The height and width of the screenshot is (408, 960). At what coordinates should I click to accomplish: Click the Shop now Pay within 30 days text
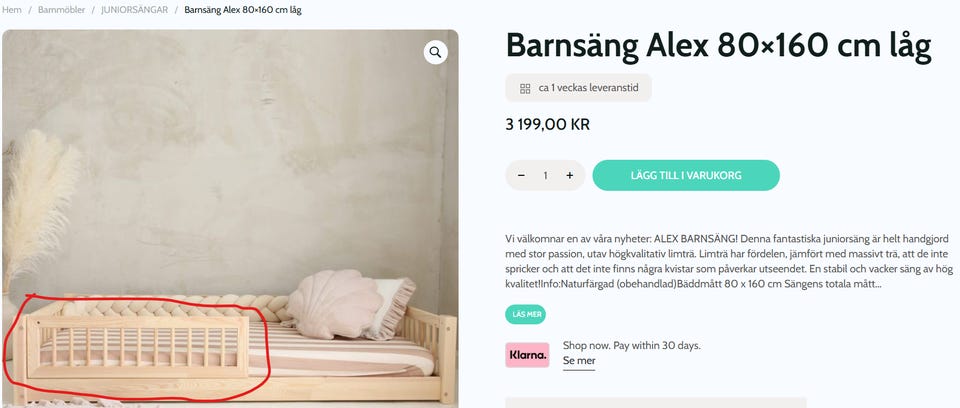[x=631, y=345]
